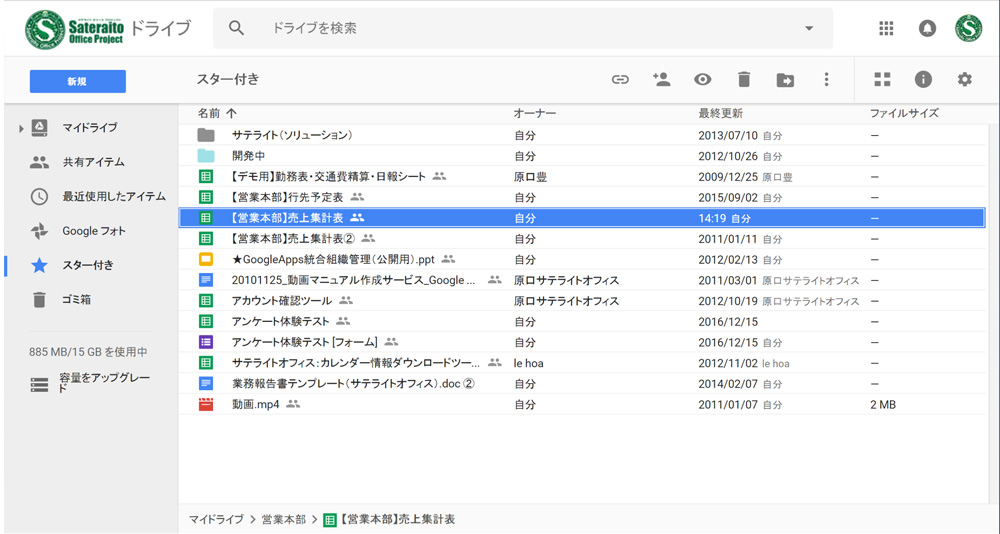Click owner 原口豊 in デモ用 row
Viewport: 1000px width, 534px height.
click(x=531, y=177)
